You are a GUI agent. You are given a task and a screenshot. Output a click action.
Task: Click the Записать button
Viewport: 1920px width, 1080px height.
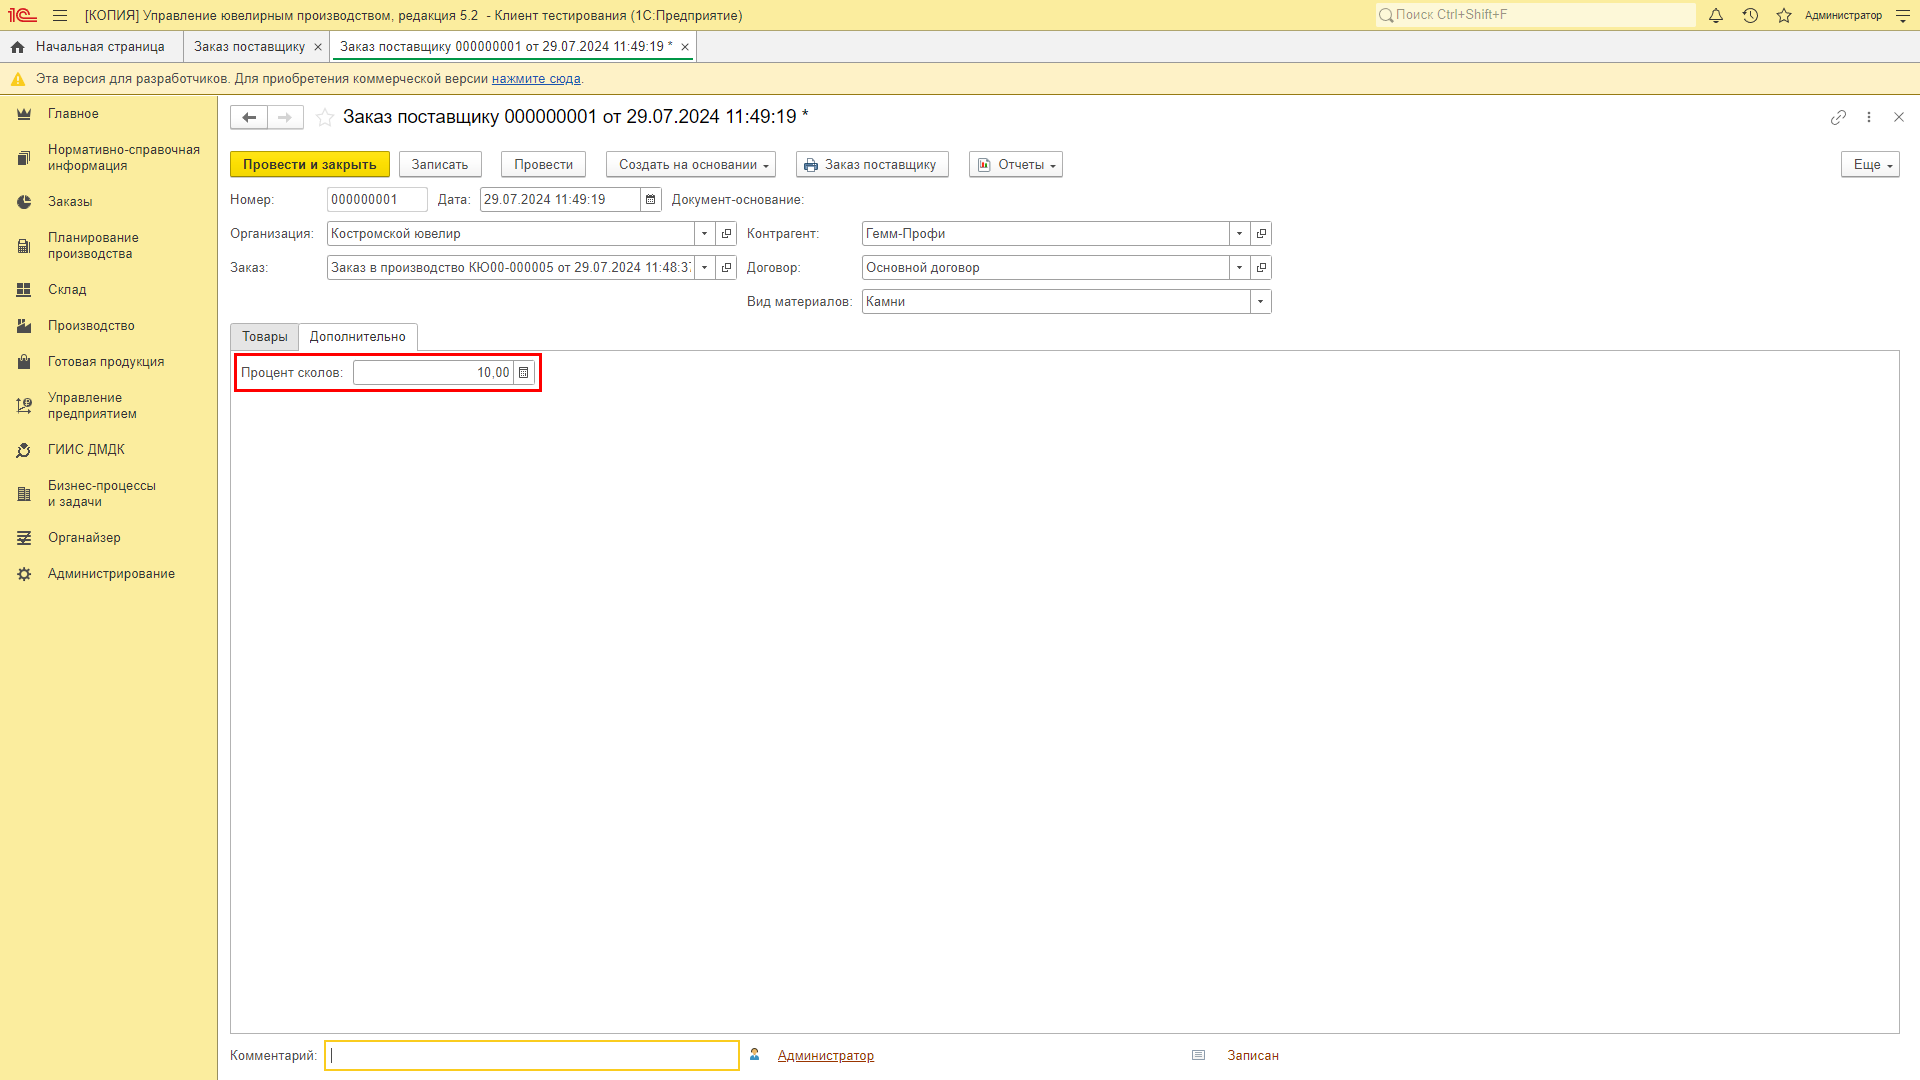[x=439, y=164]
